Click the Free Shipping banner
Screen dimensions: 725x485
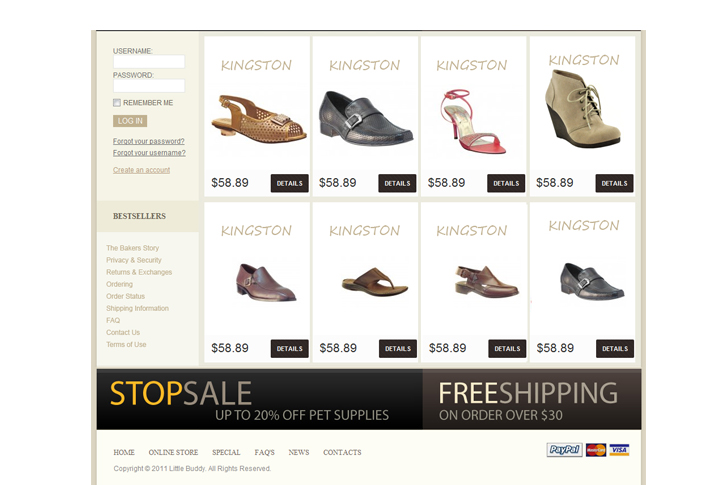(532, 399)
